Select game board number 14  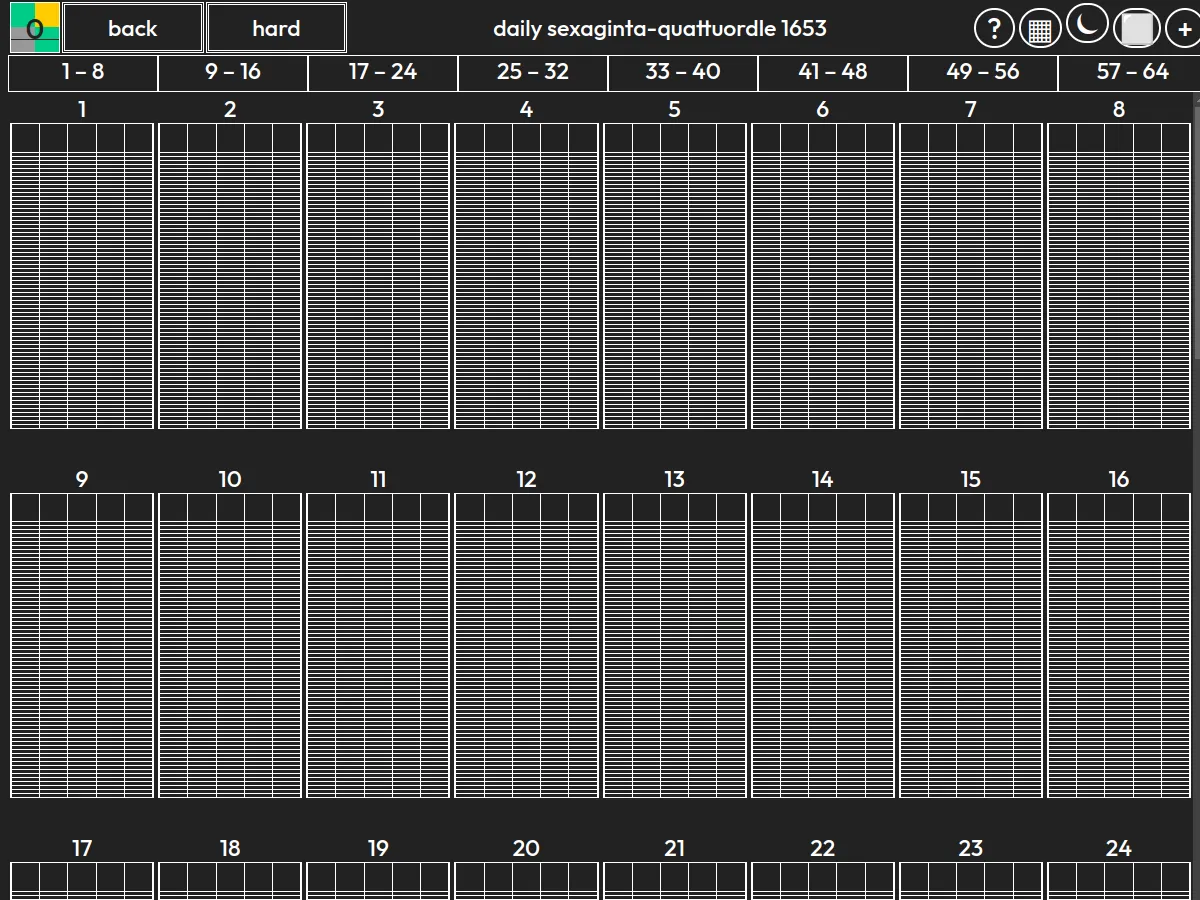(823, 645)
